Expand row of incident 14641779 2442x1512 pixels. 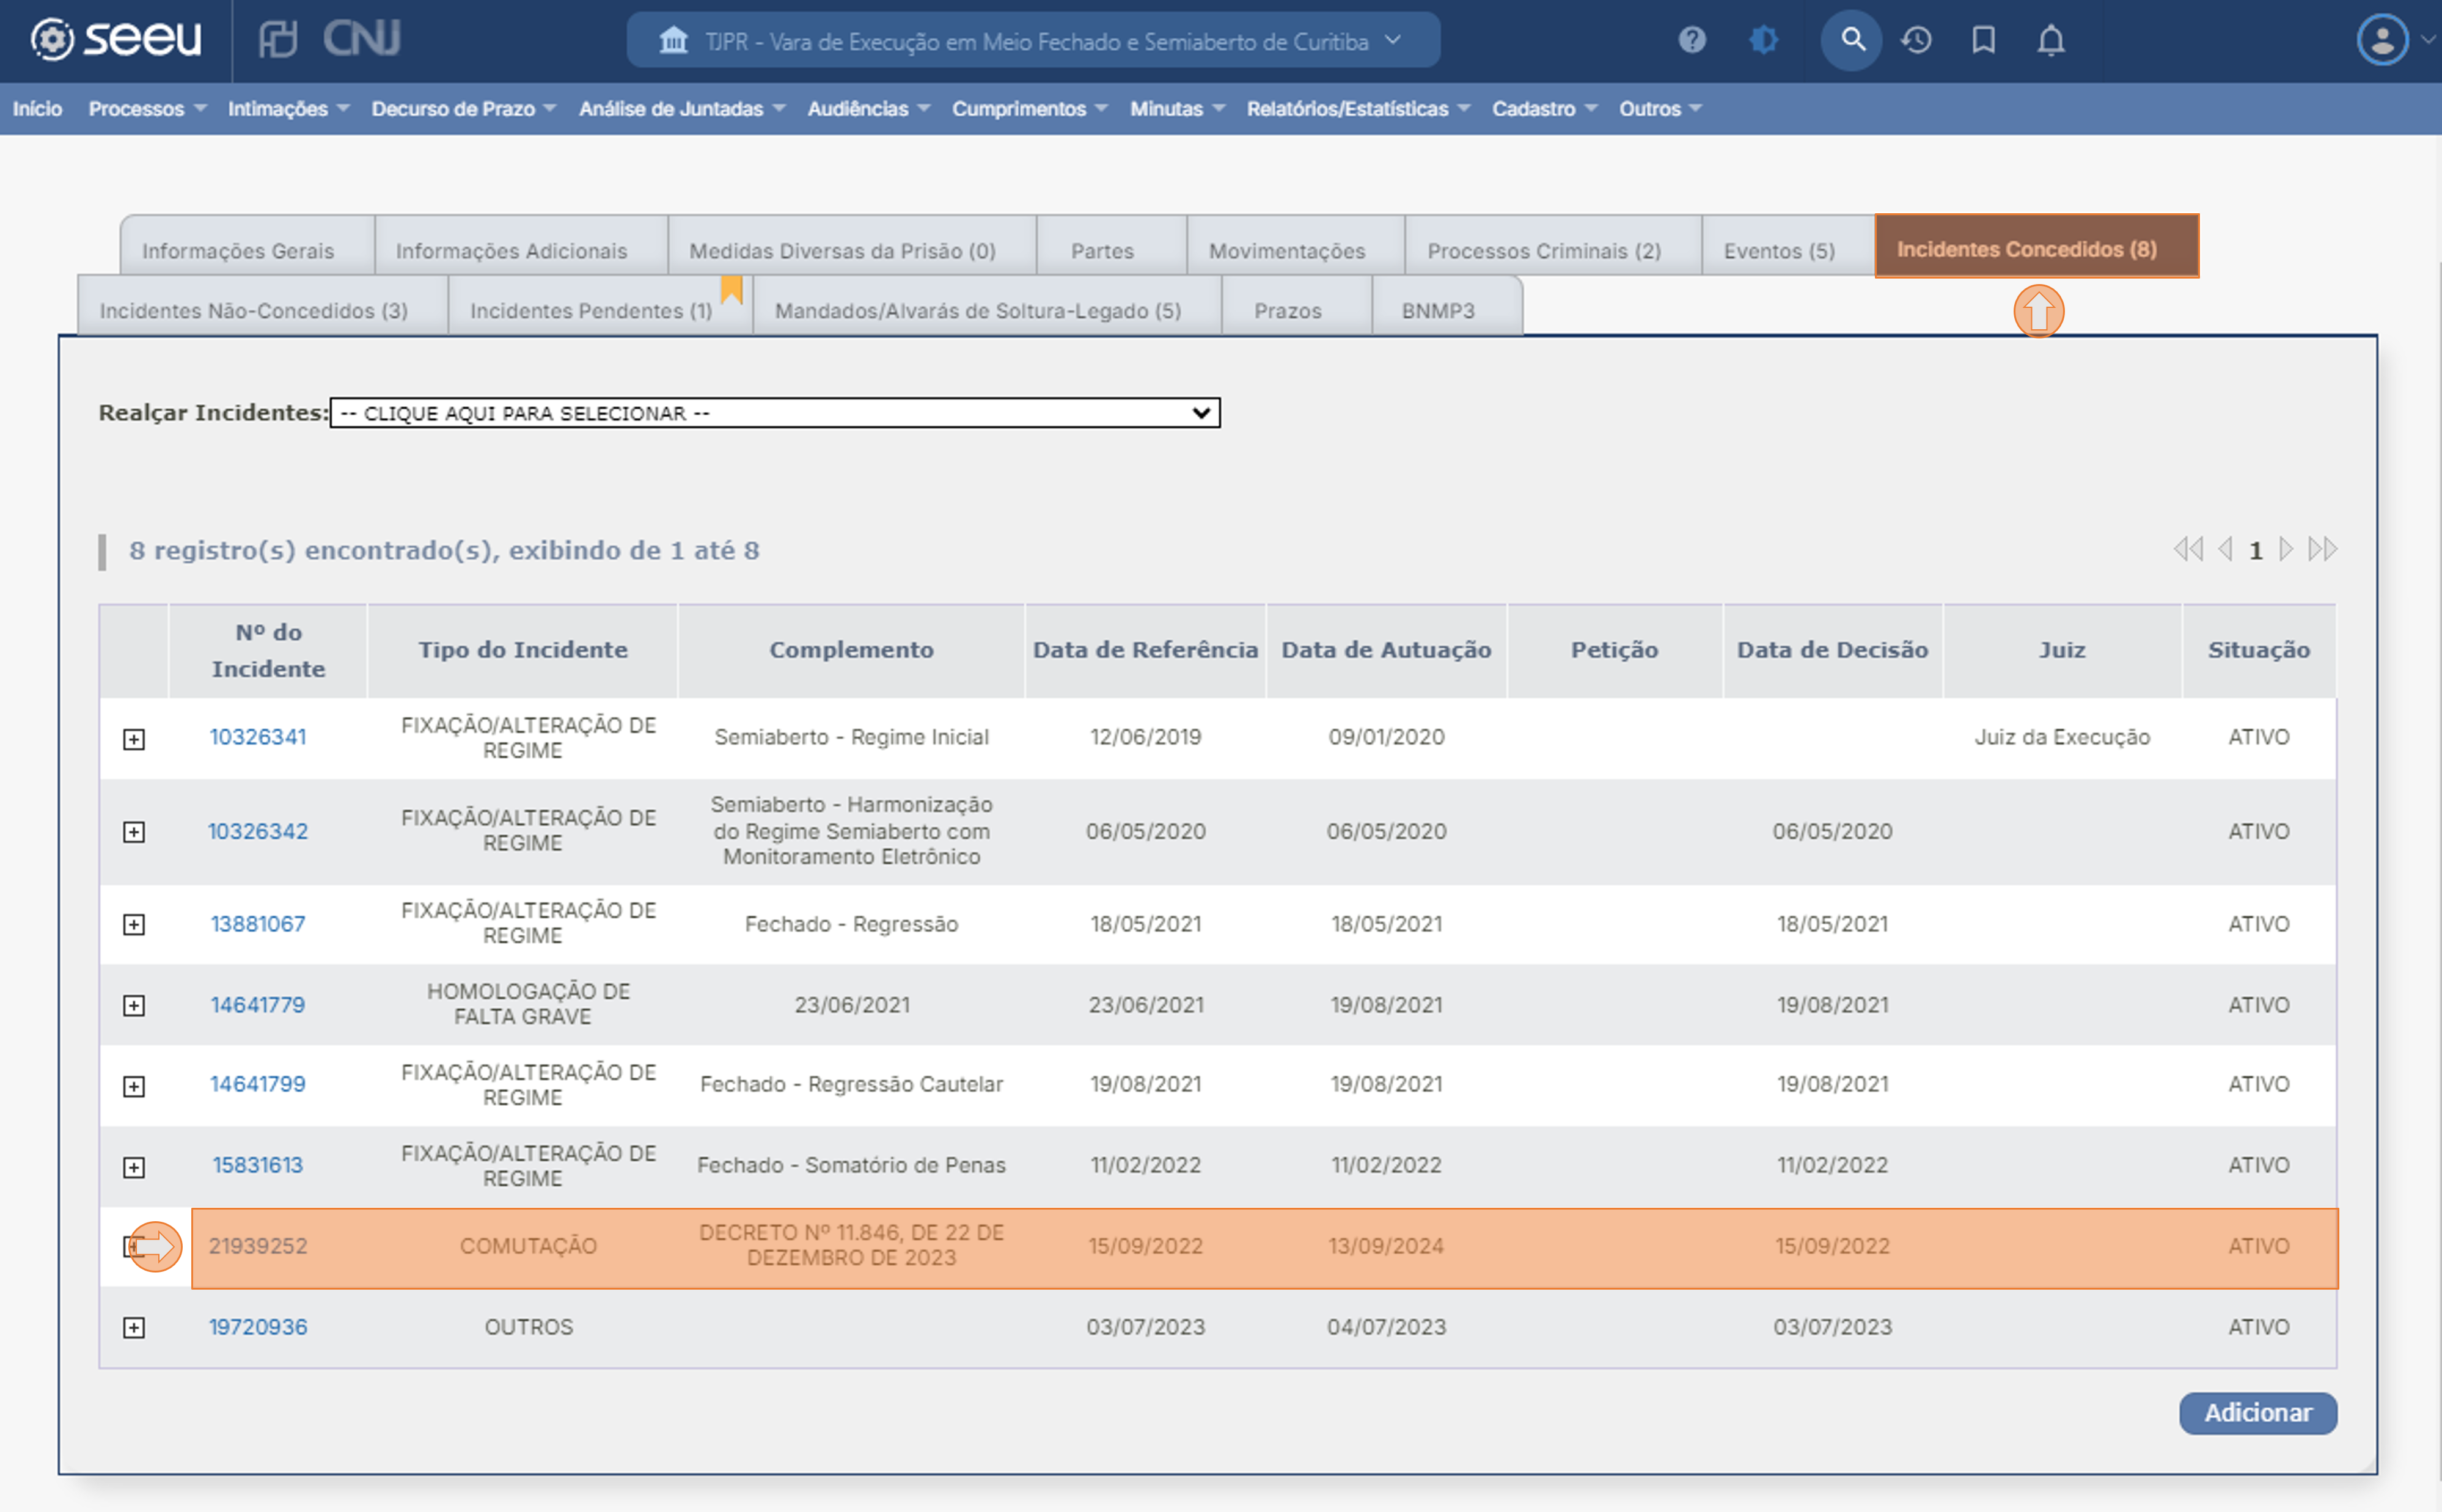click(134, 1006)
